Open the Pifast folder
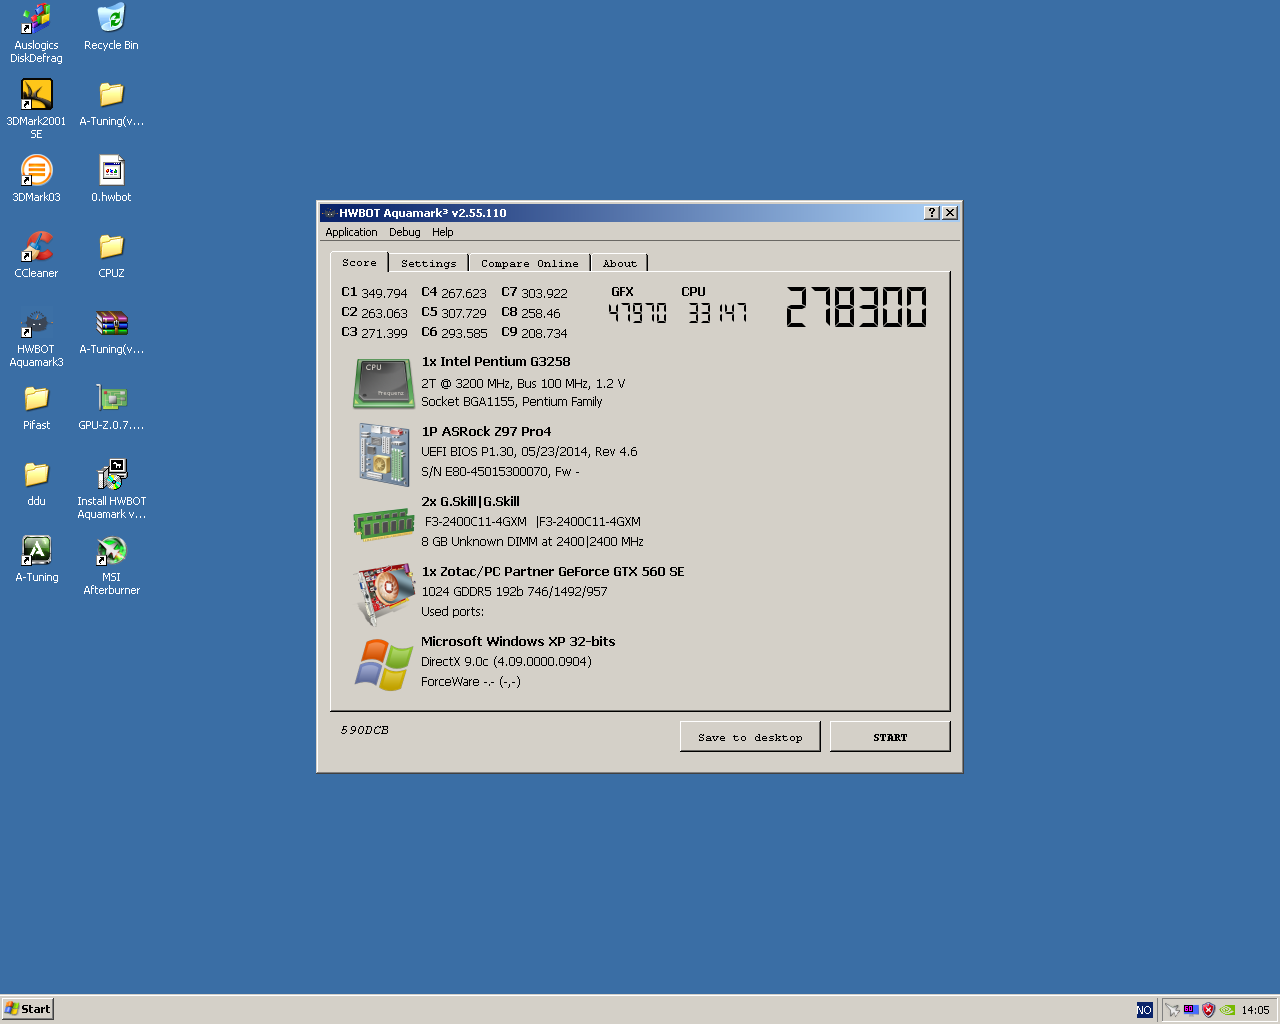This screenshot has width=1280, height=1024. click(36, 407)
